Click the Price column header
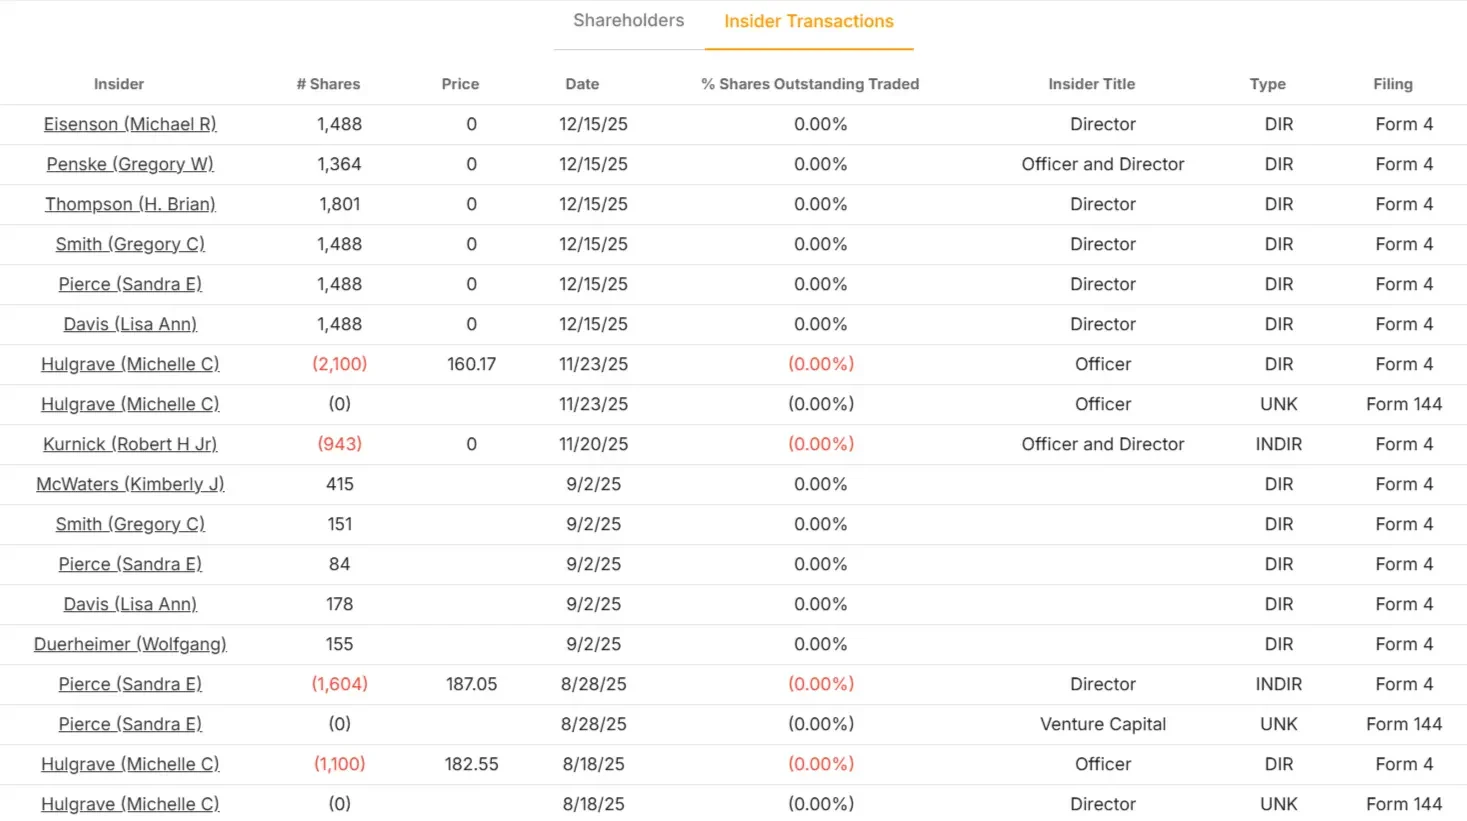Image resolution: width=1467 pixels, height=821 pixels. (460, 84)
